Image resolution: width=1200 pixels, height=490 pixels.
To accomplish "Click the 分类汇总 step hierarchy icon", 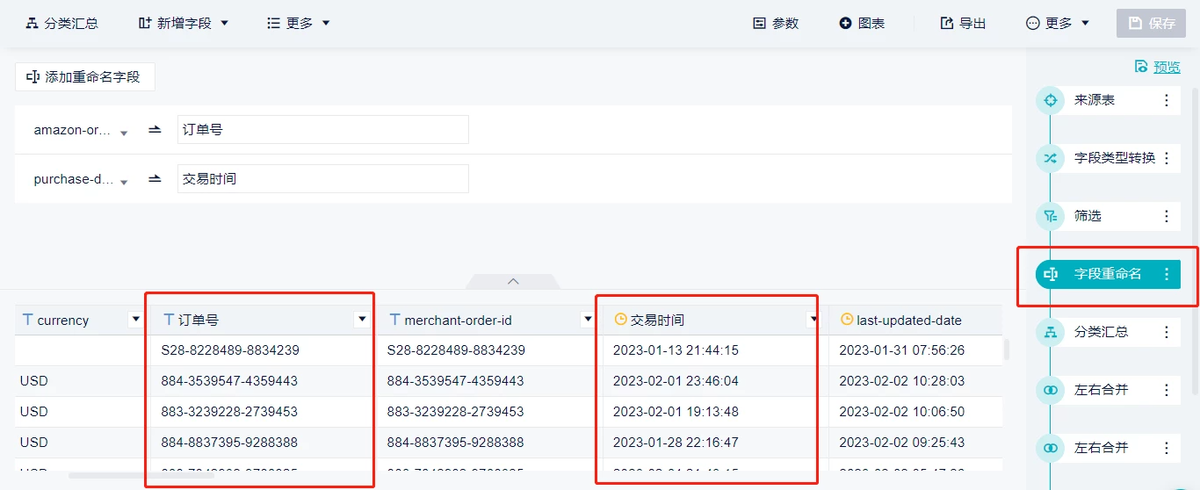I will [x=1050, y=332].
